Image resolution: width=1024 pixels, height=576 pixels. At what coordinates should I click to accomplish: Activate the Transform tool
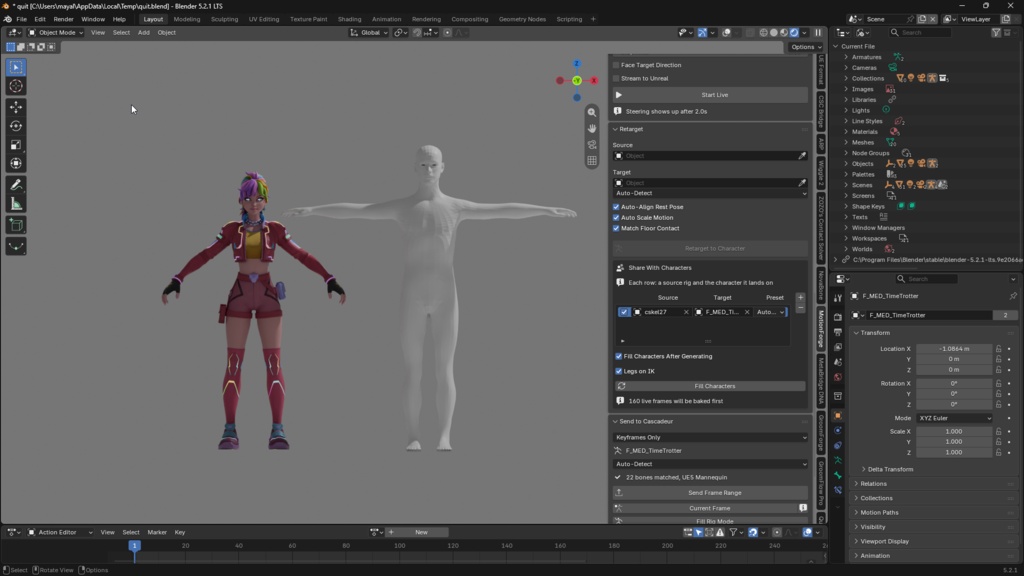16,164
